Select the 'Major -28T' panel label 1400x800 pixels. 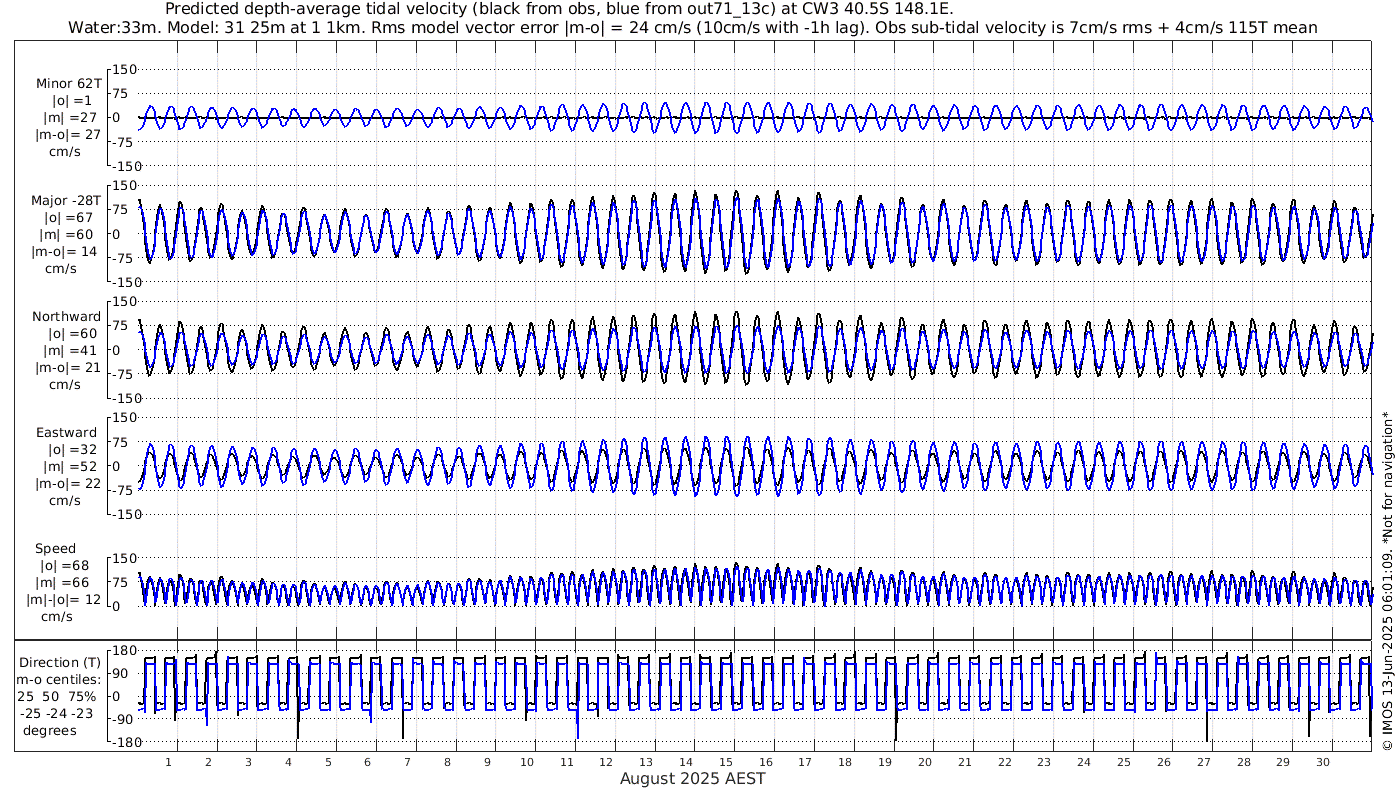(x=66, y=201)
